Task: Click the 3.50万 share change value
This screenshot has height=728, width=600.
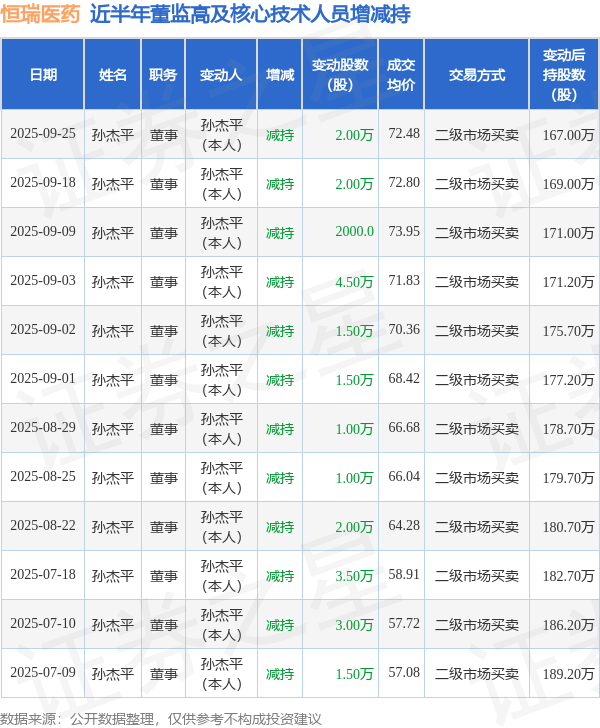Action: point(354,576)
